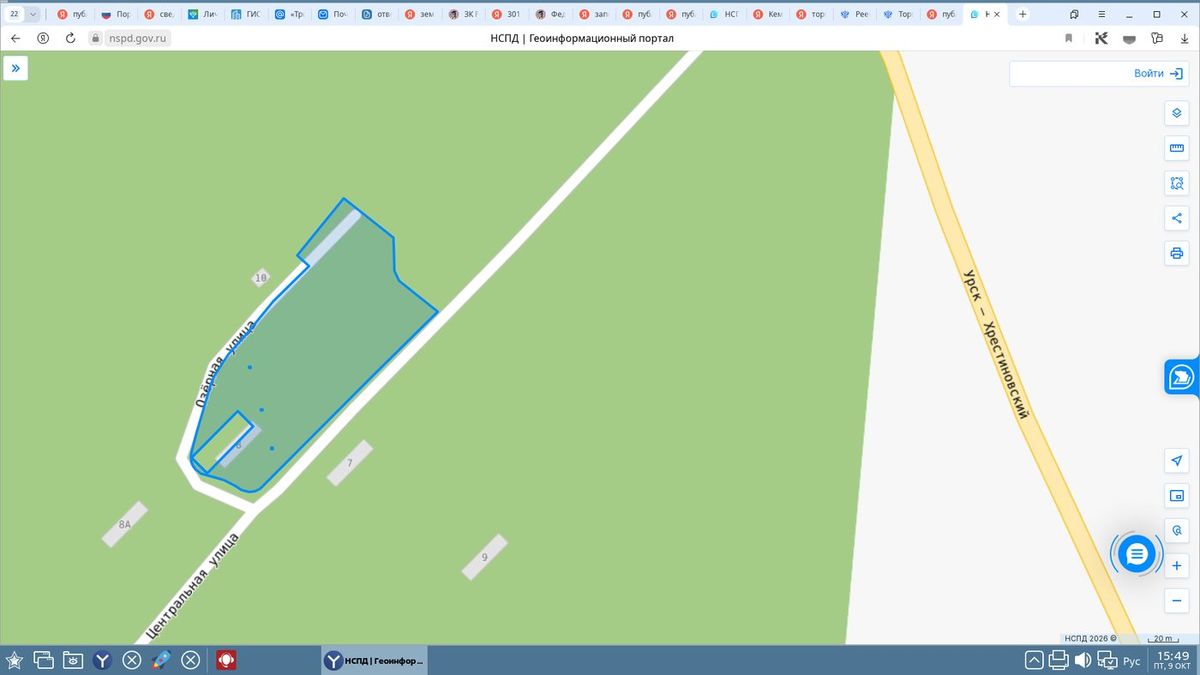This screenshot has width=1200, height=675.
Task: Locate my position on the map
Action: 1177,460
